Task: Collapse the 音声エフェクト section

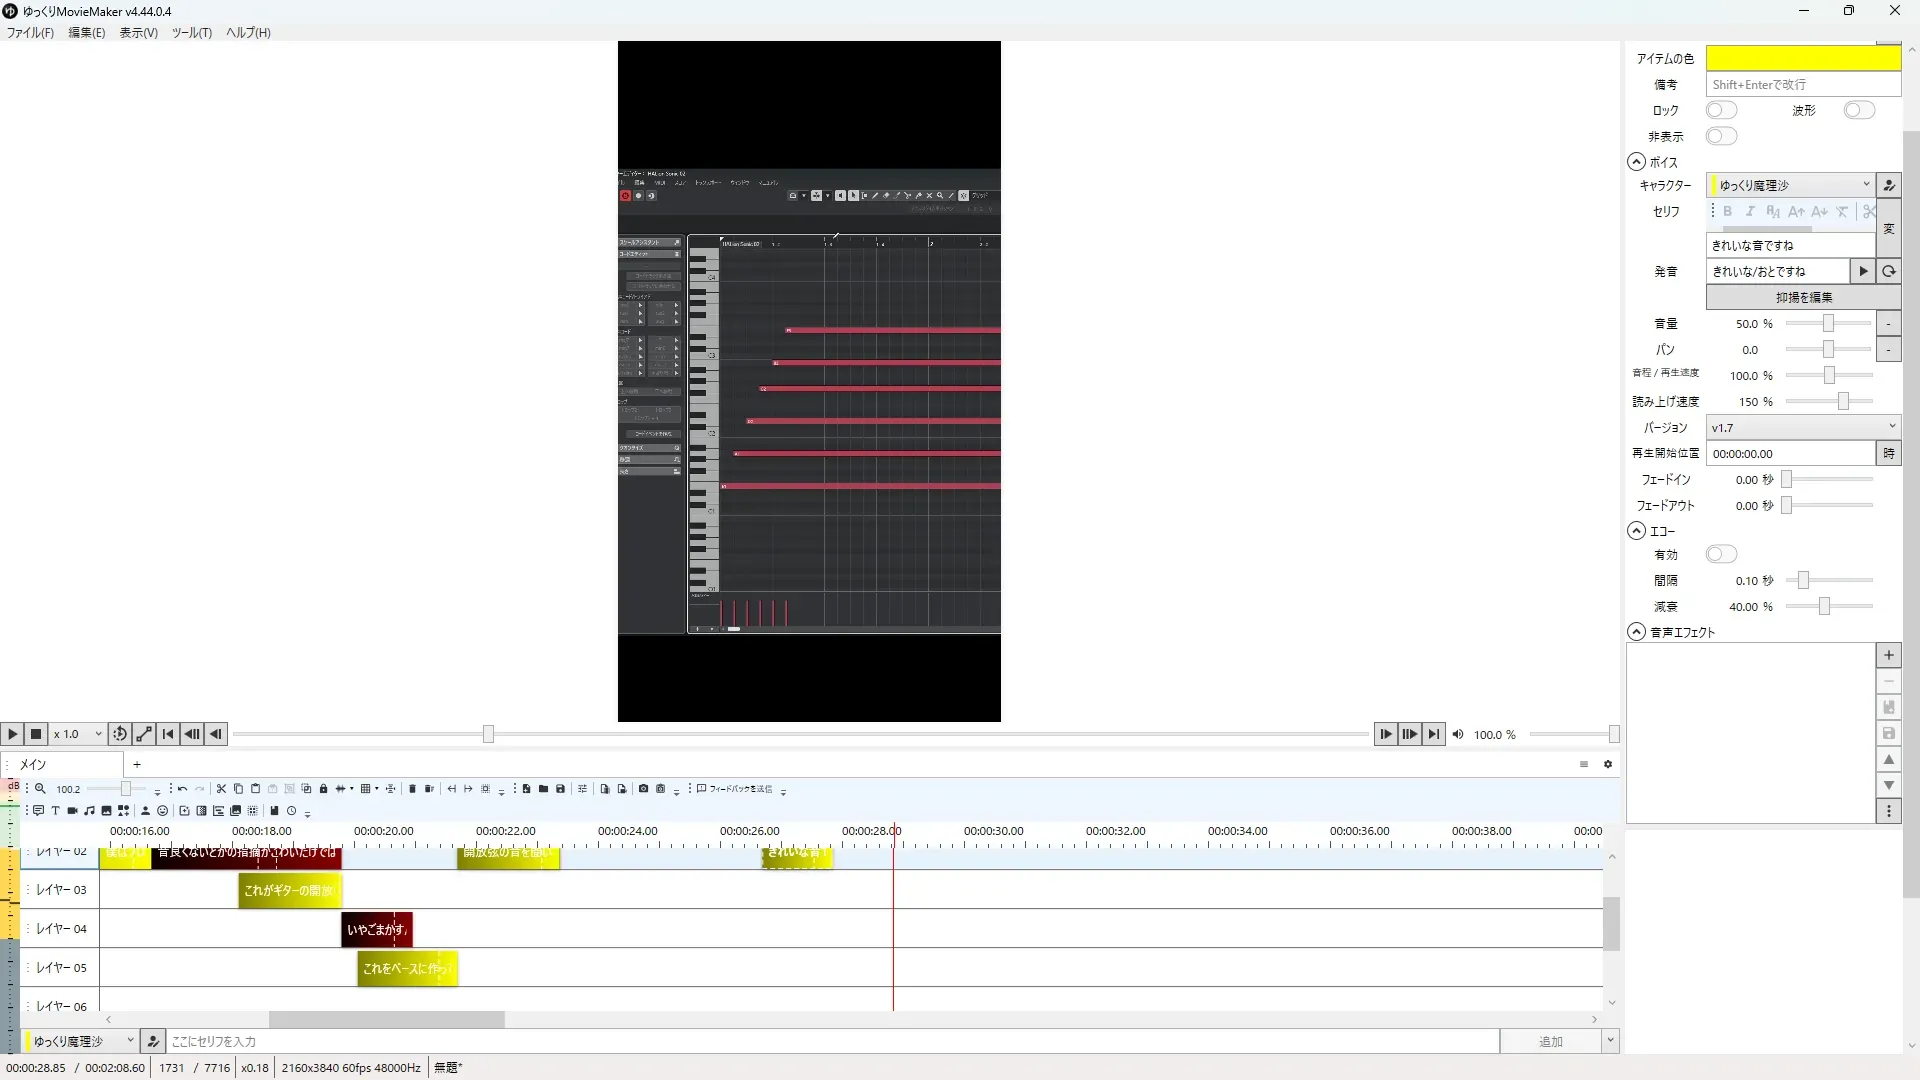Action: click(x=1636, y=632)
